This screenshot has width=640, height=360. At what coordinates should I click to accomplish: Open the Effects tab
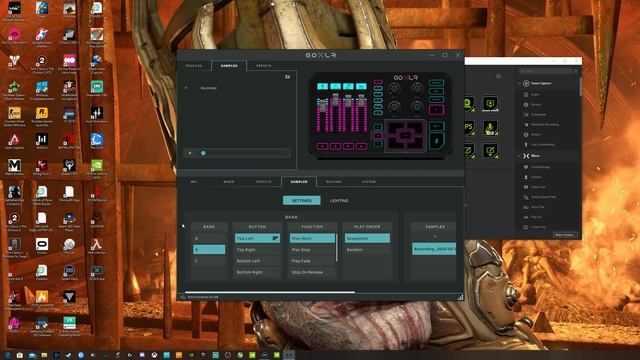tap(264, 182)
